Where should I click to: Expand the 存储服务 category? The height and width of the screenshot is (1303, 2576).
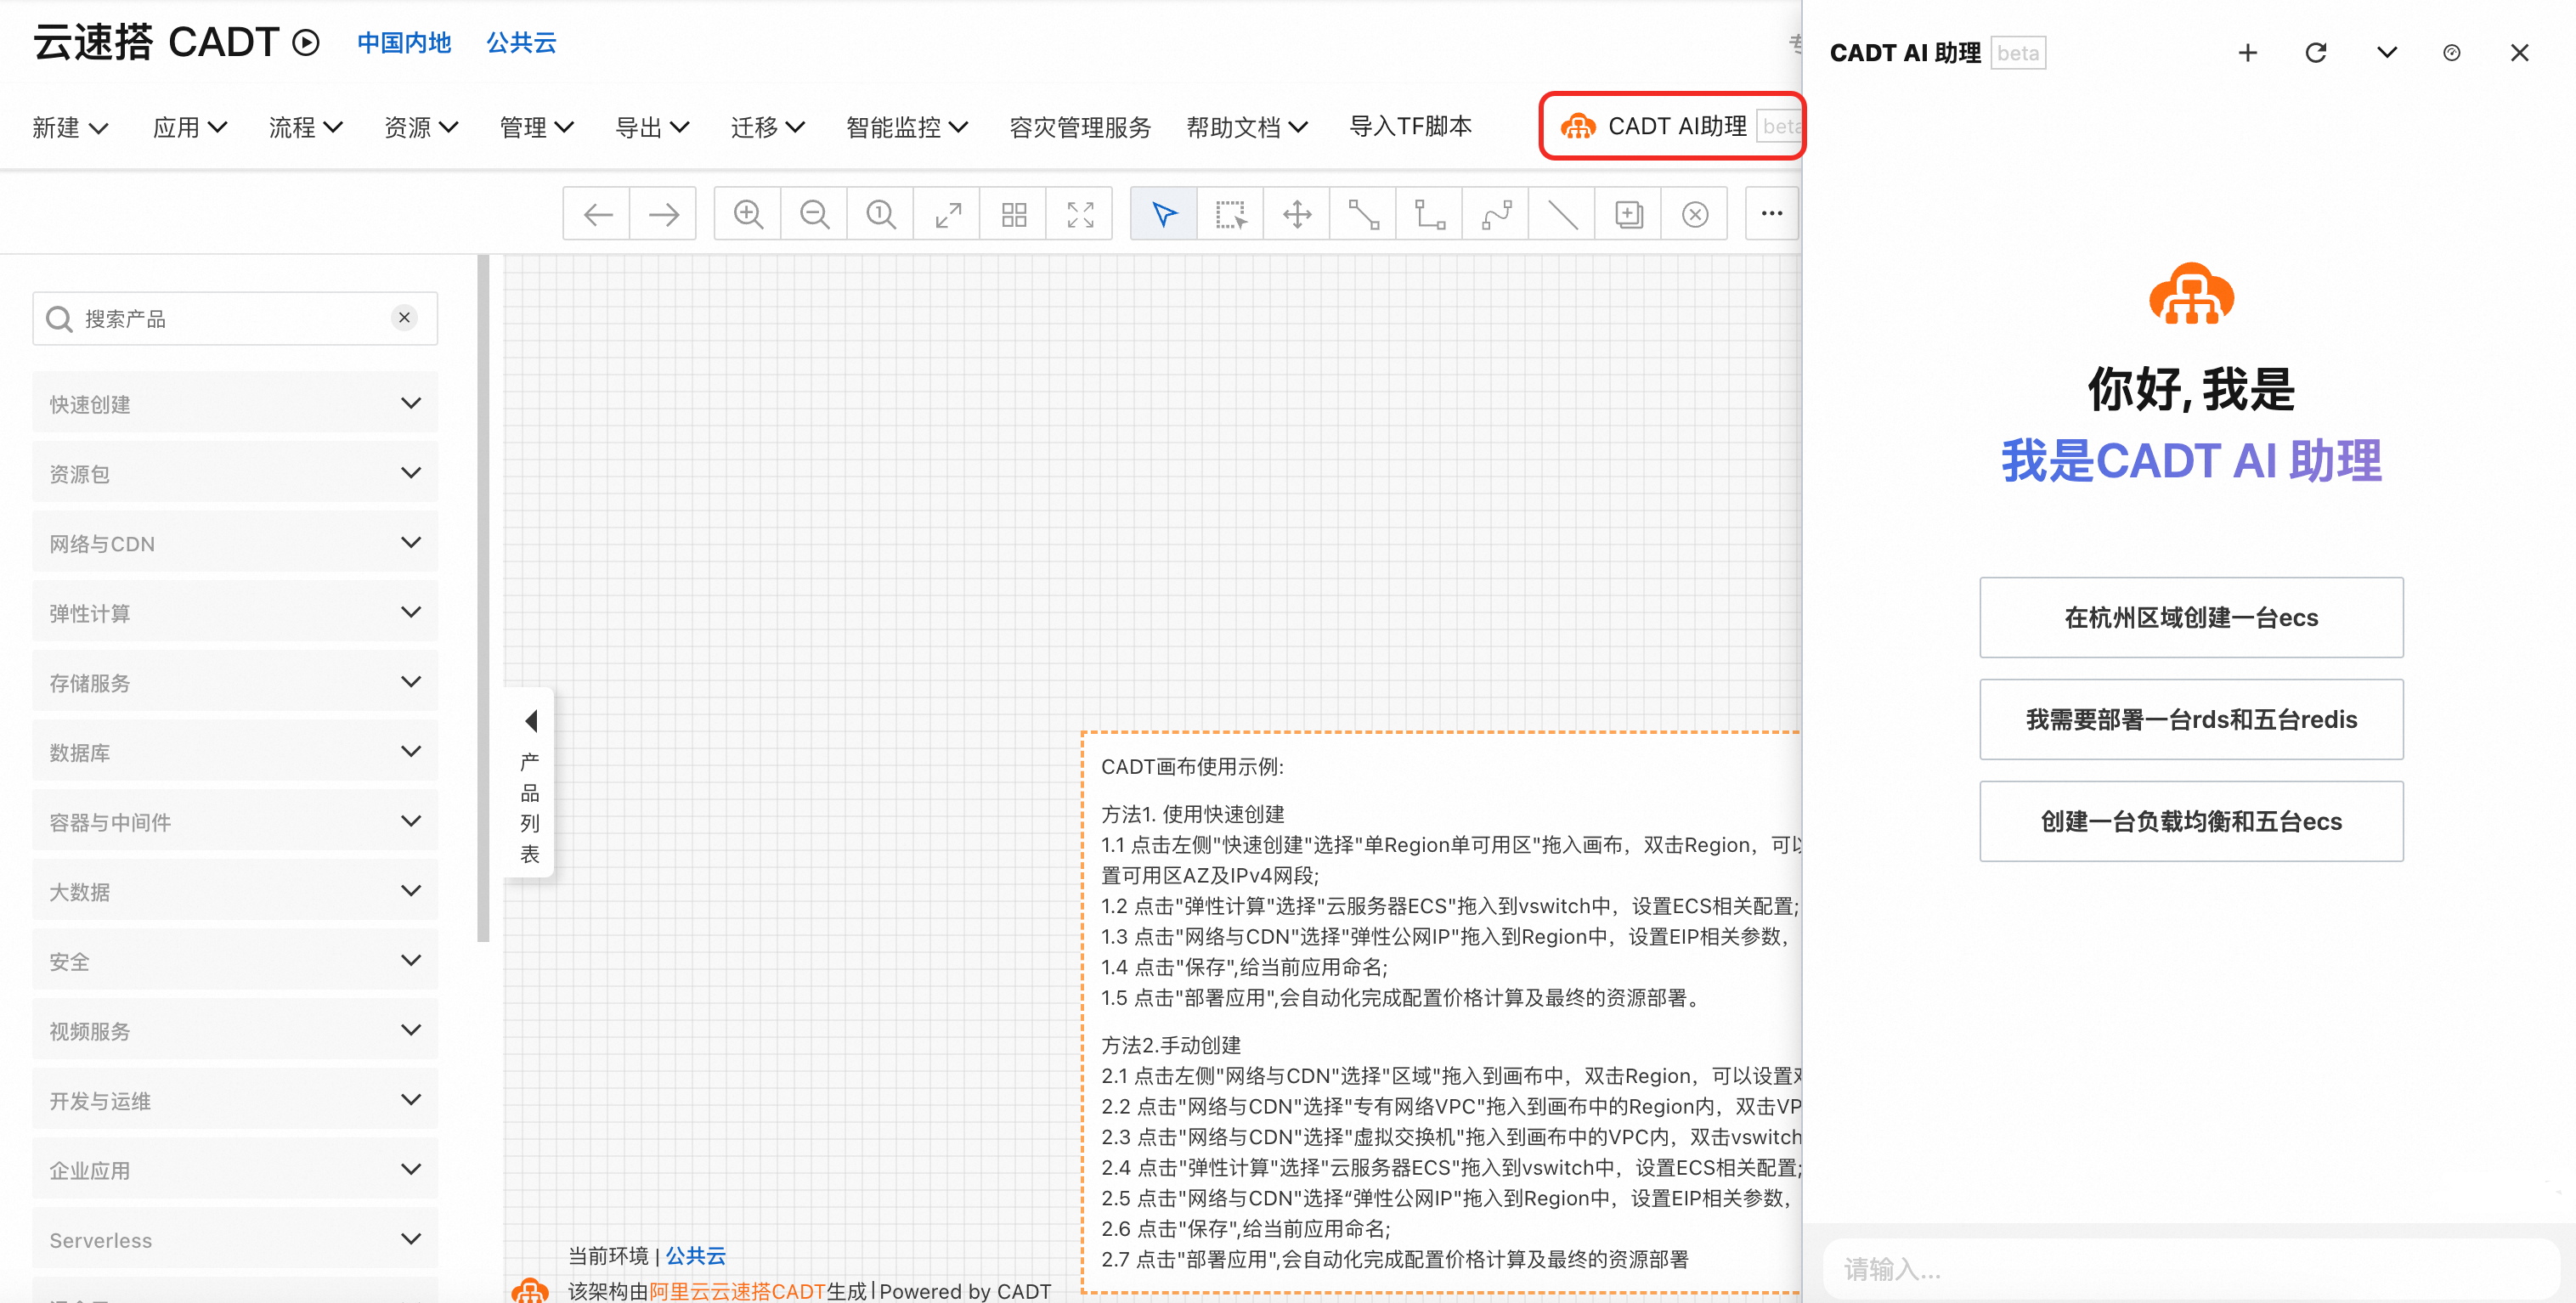235,682
